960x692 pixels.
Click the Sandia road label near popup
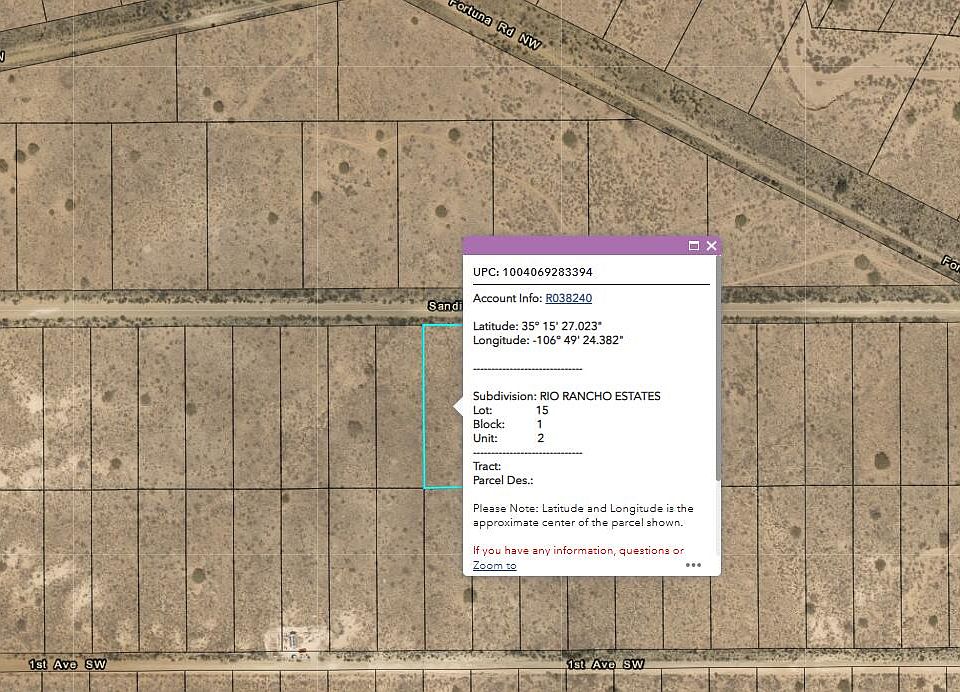[446, 305]
